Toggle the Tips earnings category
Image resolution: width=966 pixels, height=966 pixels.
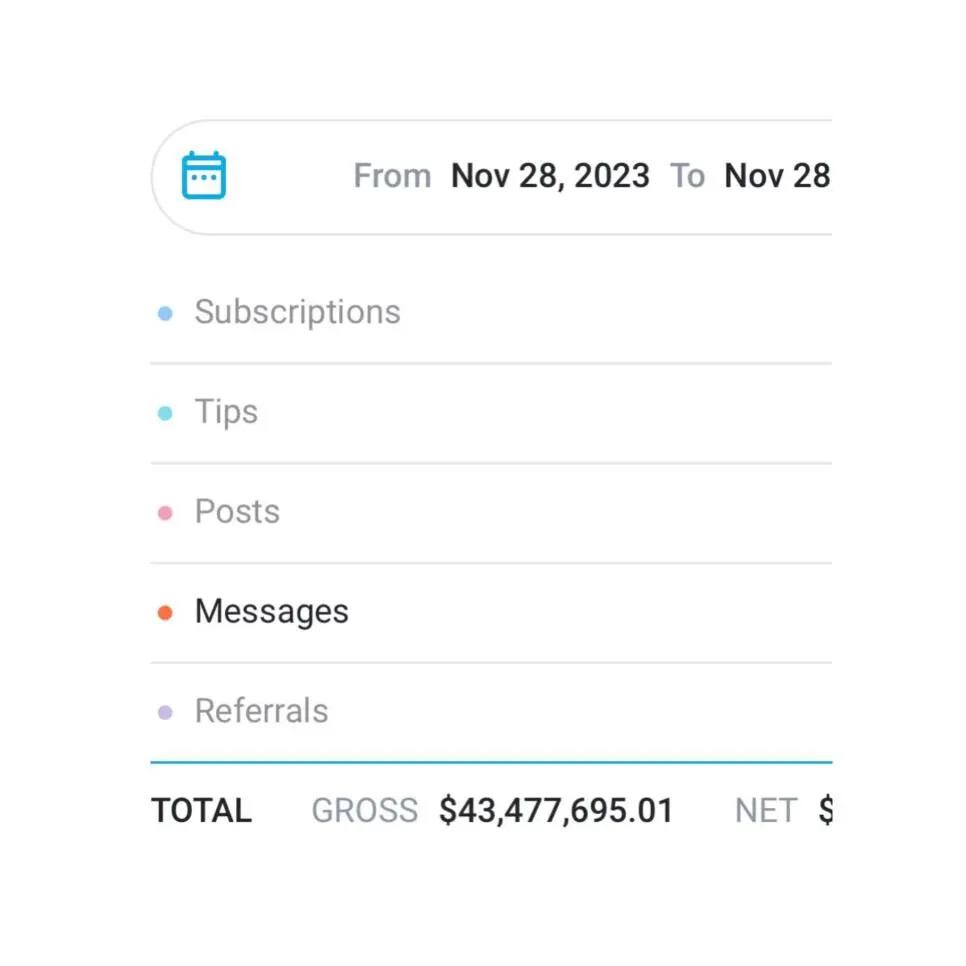pyautogui.click(x=226, y=412)
